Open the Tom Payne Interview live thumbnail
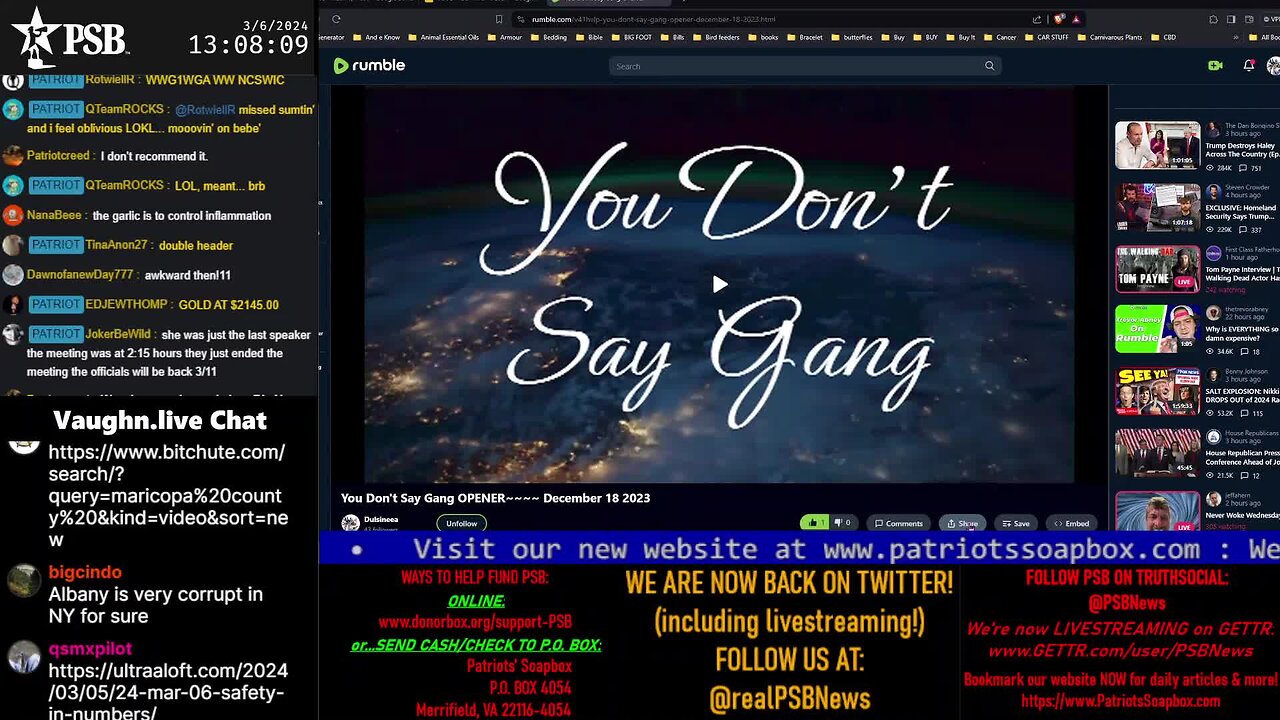 tap(1157, 268)
